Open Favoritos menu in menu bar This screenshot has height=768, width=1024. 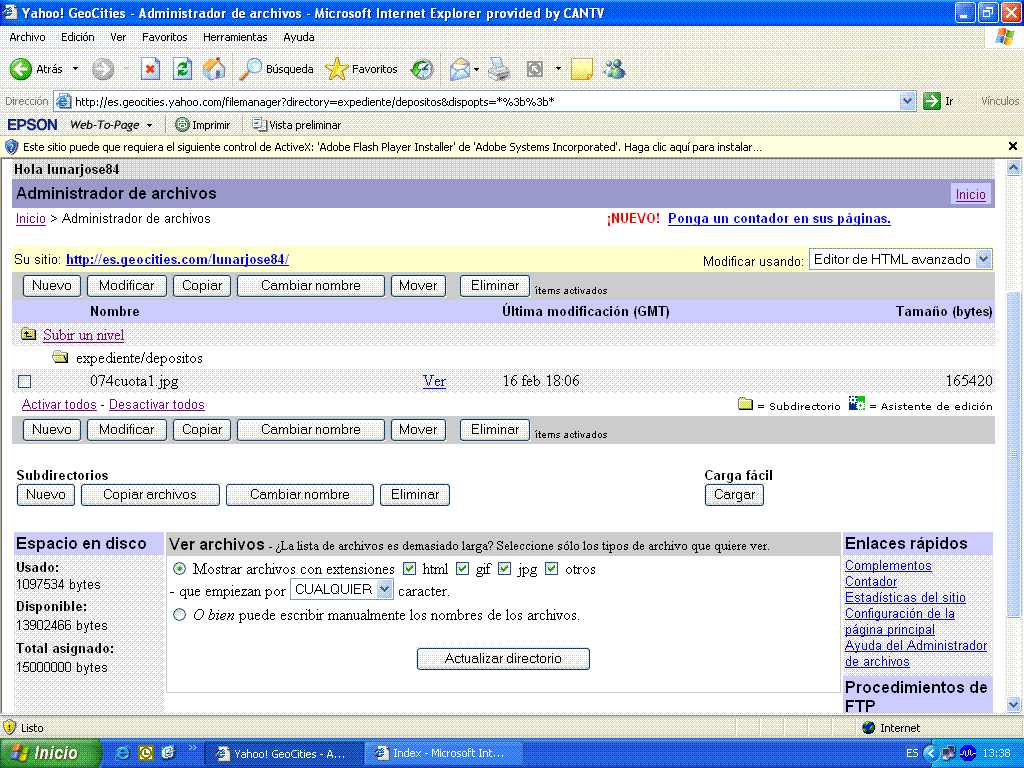point(165,37)
